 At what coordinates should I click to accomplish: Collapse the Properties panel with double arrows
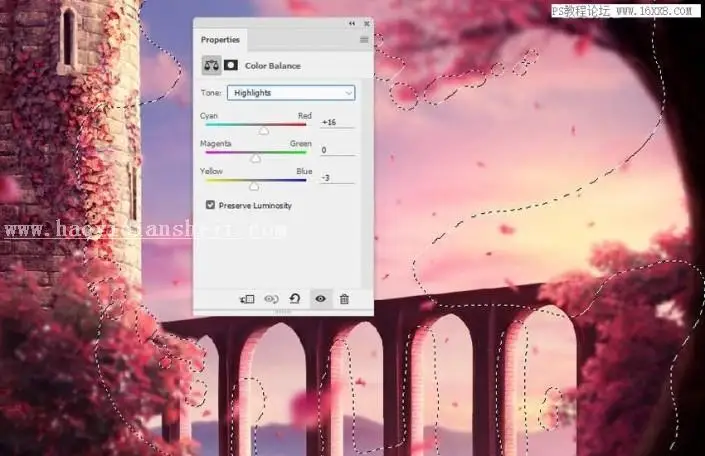352,23
